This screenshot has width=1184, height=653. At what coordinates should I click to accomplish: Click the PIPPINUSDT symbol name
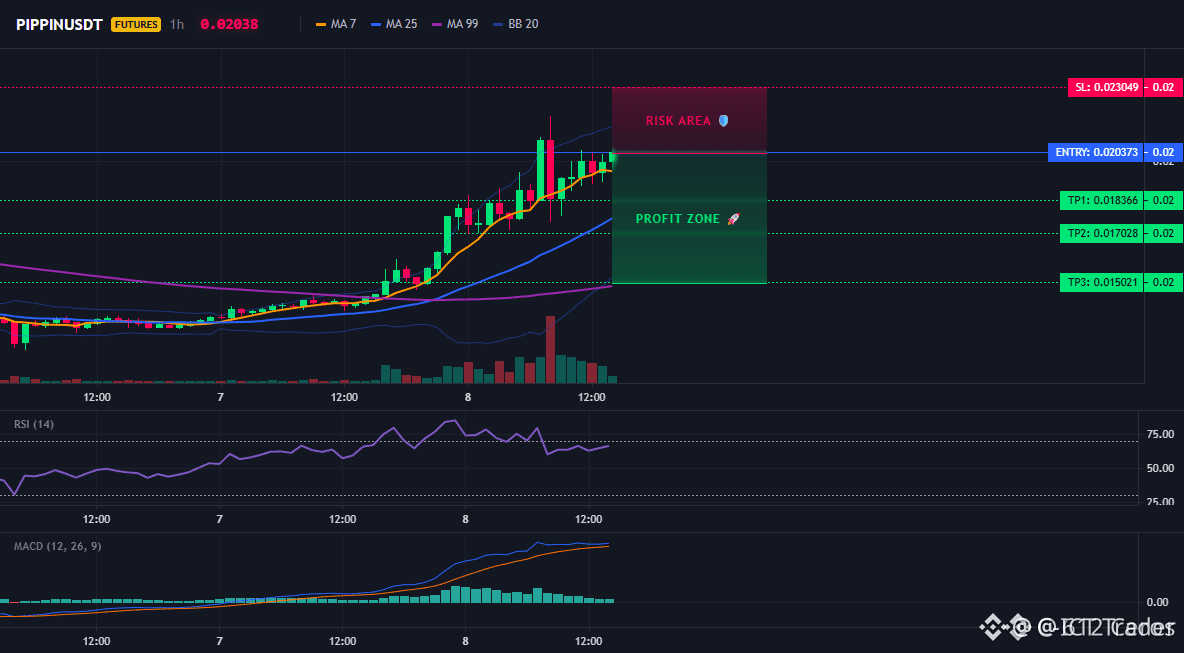tap(60, 24)
